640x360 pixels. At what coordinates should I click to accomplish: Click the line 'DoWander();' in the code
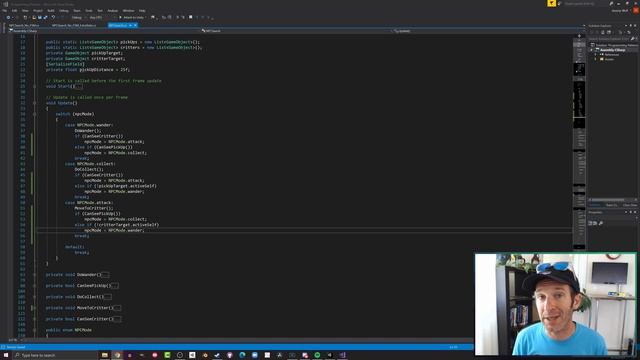click(x=88, y=131)
